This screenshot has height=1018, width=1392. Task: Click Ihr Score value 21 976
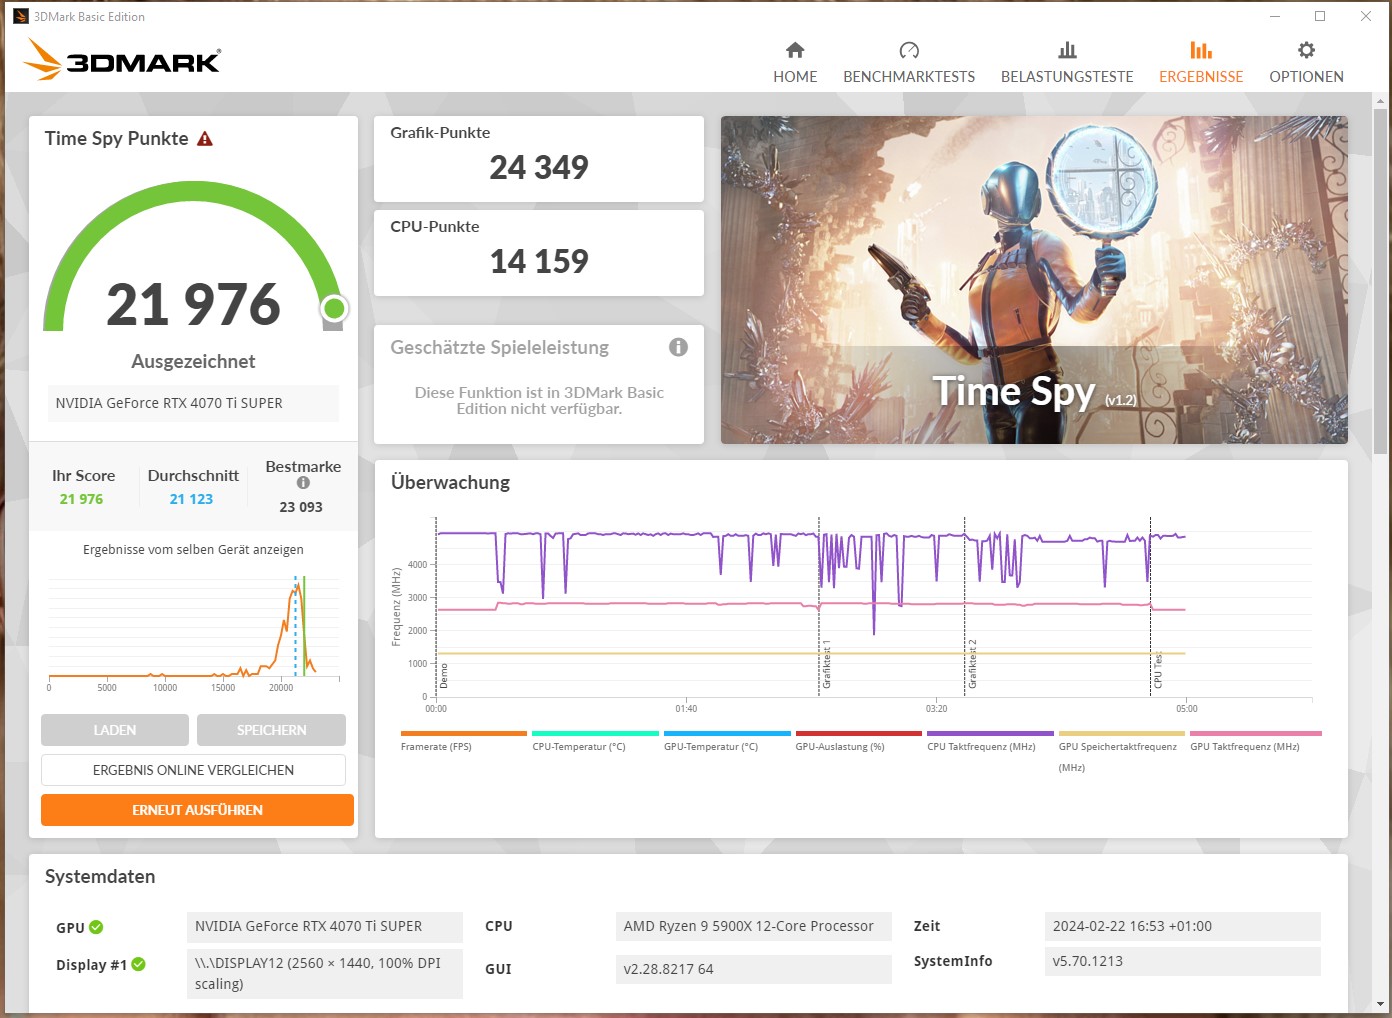(81, 499)
